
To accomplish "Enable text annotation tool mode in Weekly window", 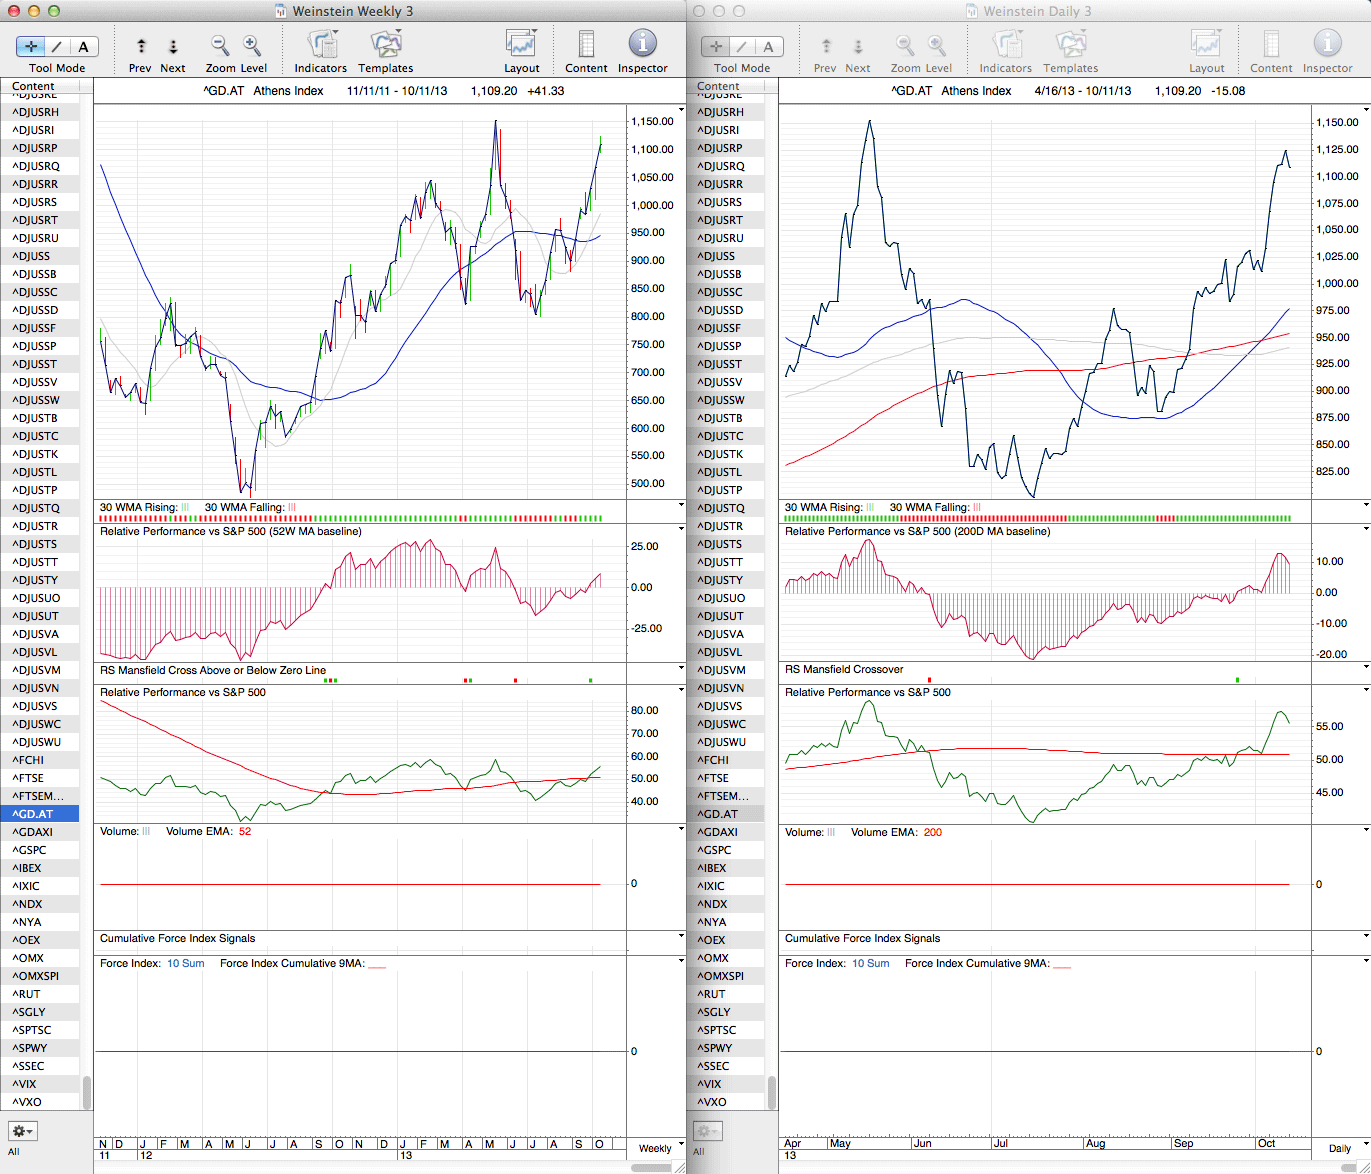I will (x=84, y=46).
